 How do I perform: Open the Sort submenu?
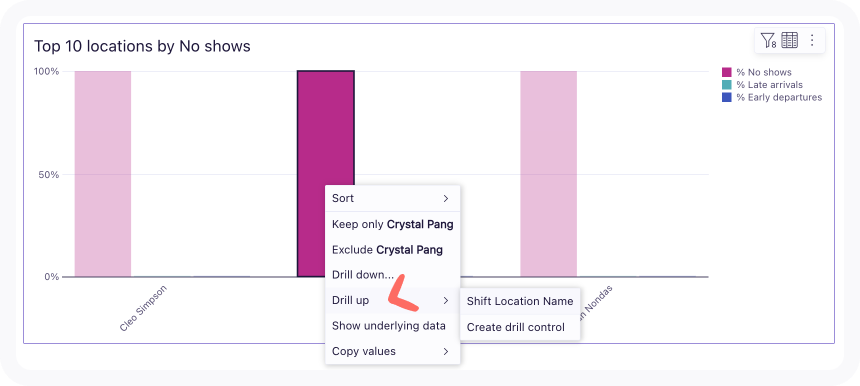(392, 198)
